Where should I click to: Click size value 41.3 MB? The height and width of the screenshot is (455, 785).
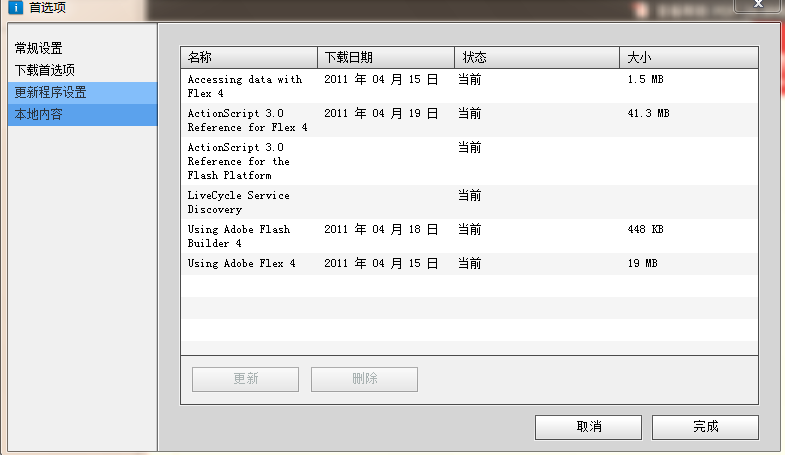point(648,114)
